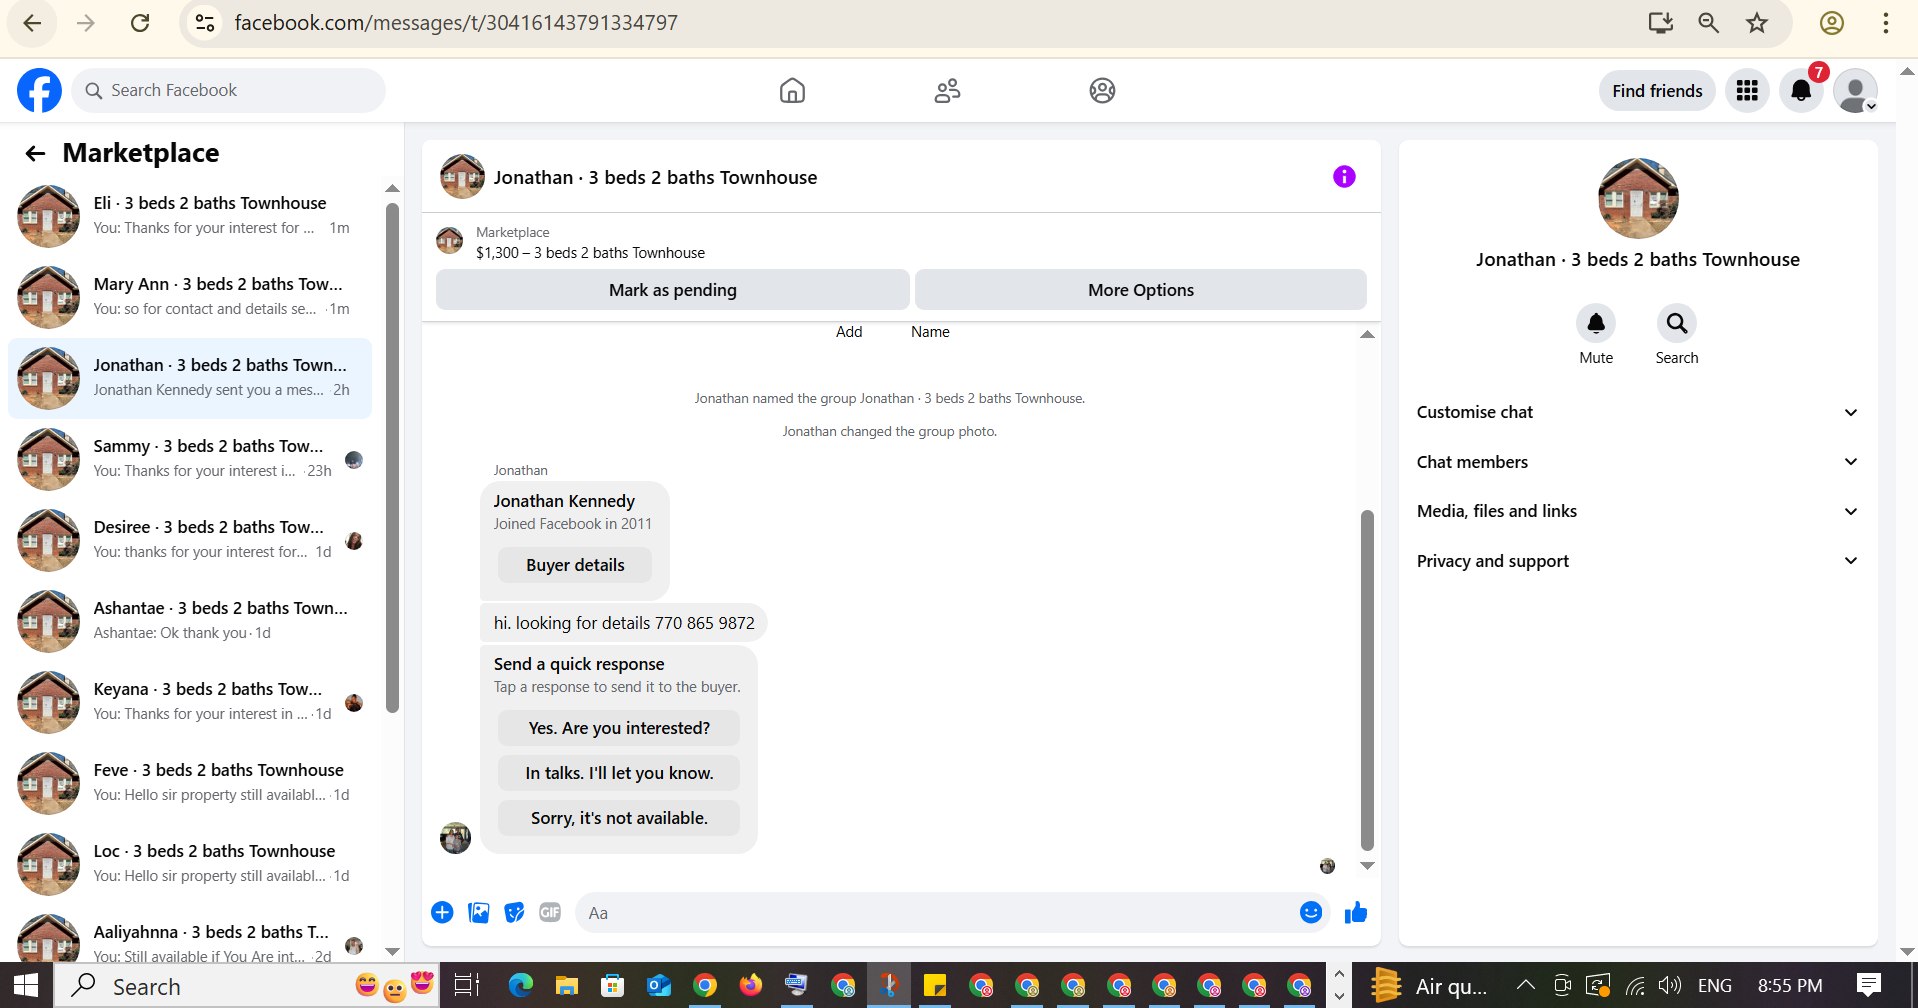
Task: Open File Explorer from the taskbar
Action: 567,986
